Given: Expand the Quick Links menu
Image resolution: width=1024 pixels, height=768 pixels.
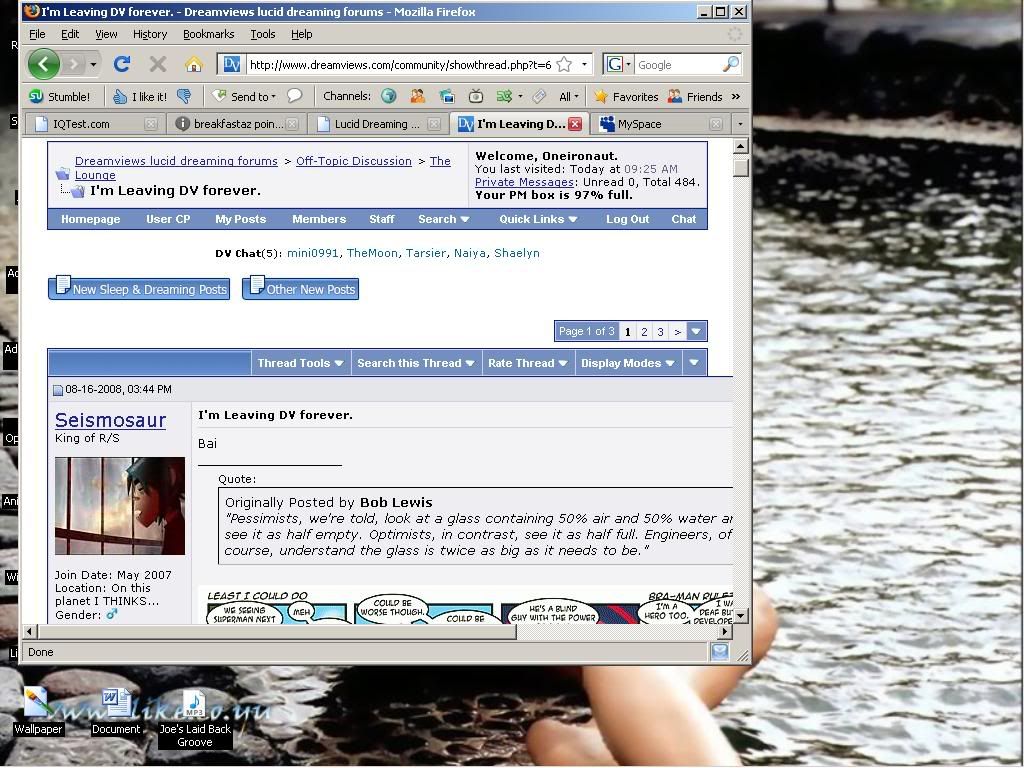Looking at the screenshot, I should click(538, 219).
